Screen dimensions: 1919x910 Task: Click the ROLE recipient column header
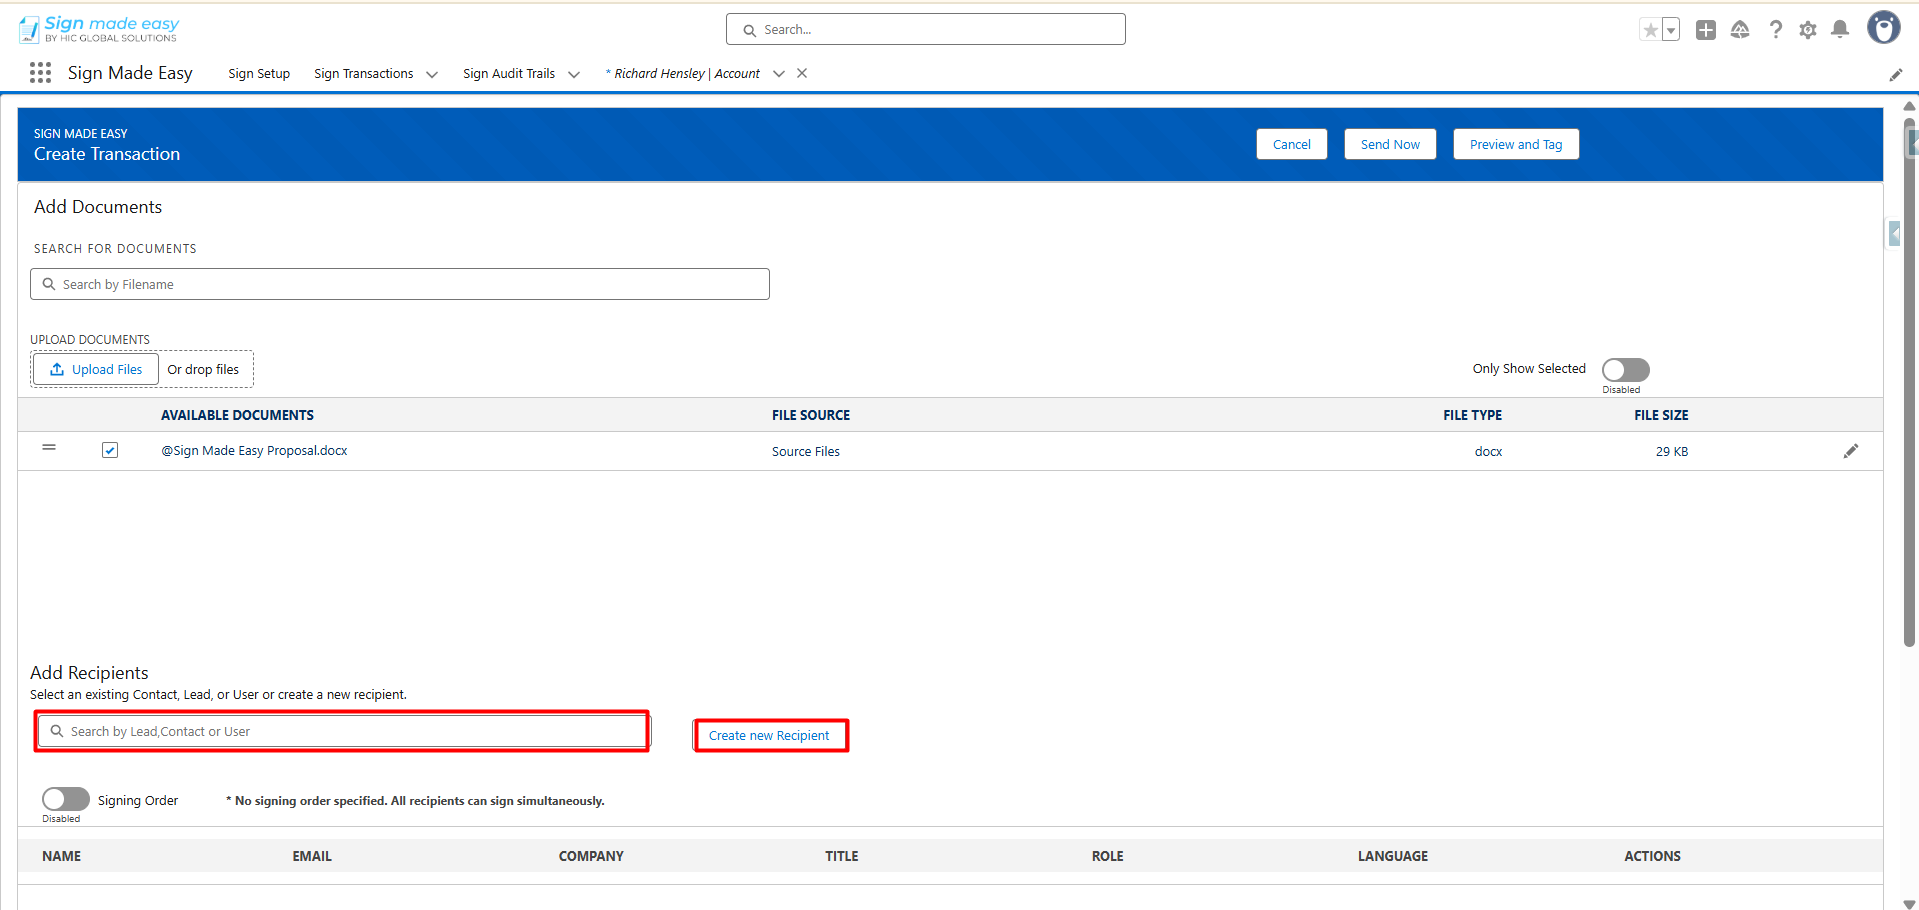(x=1108, y=856)
